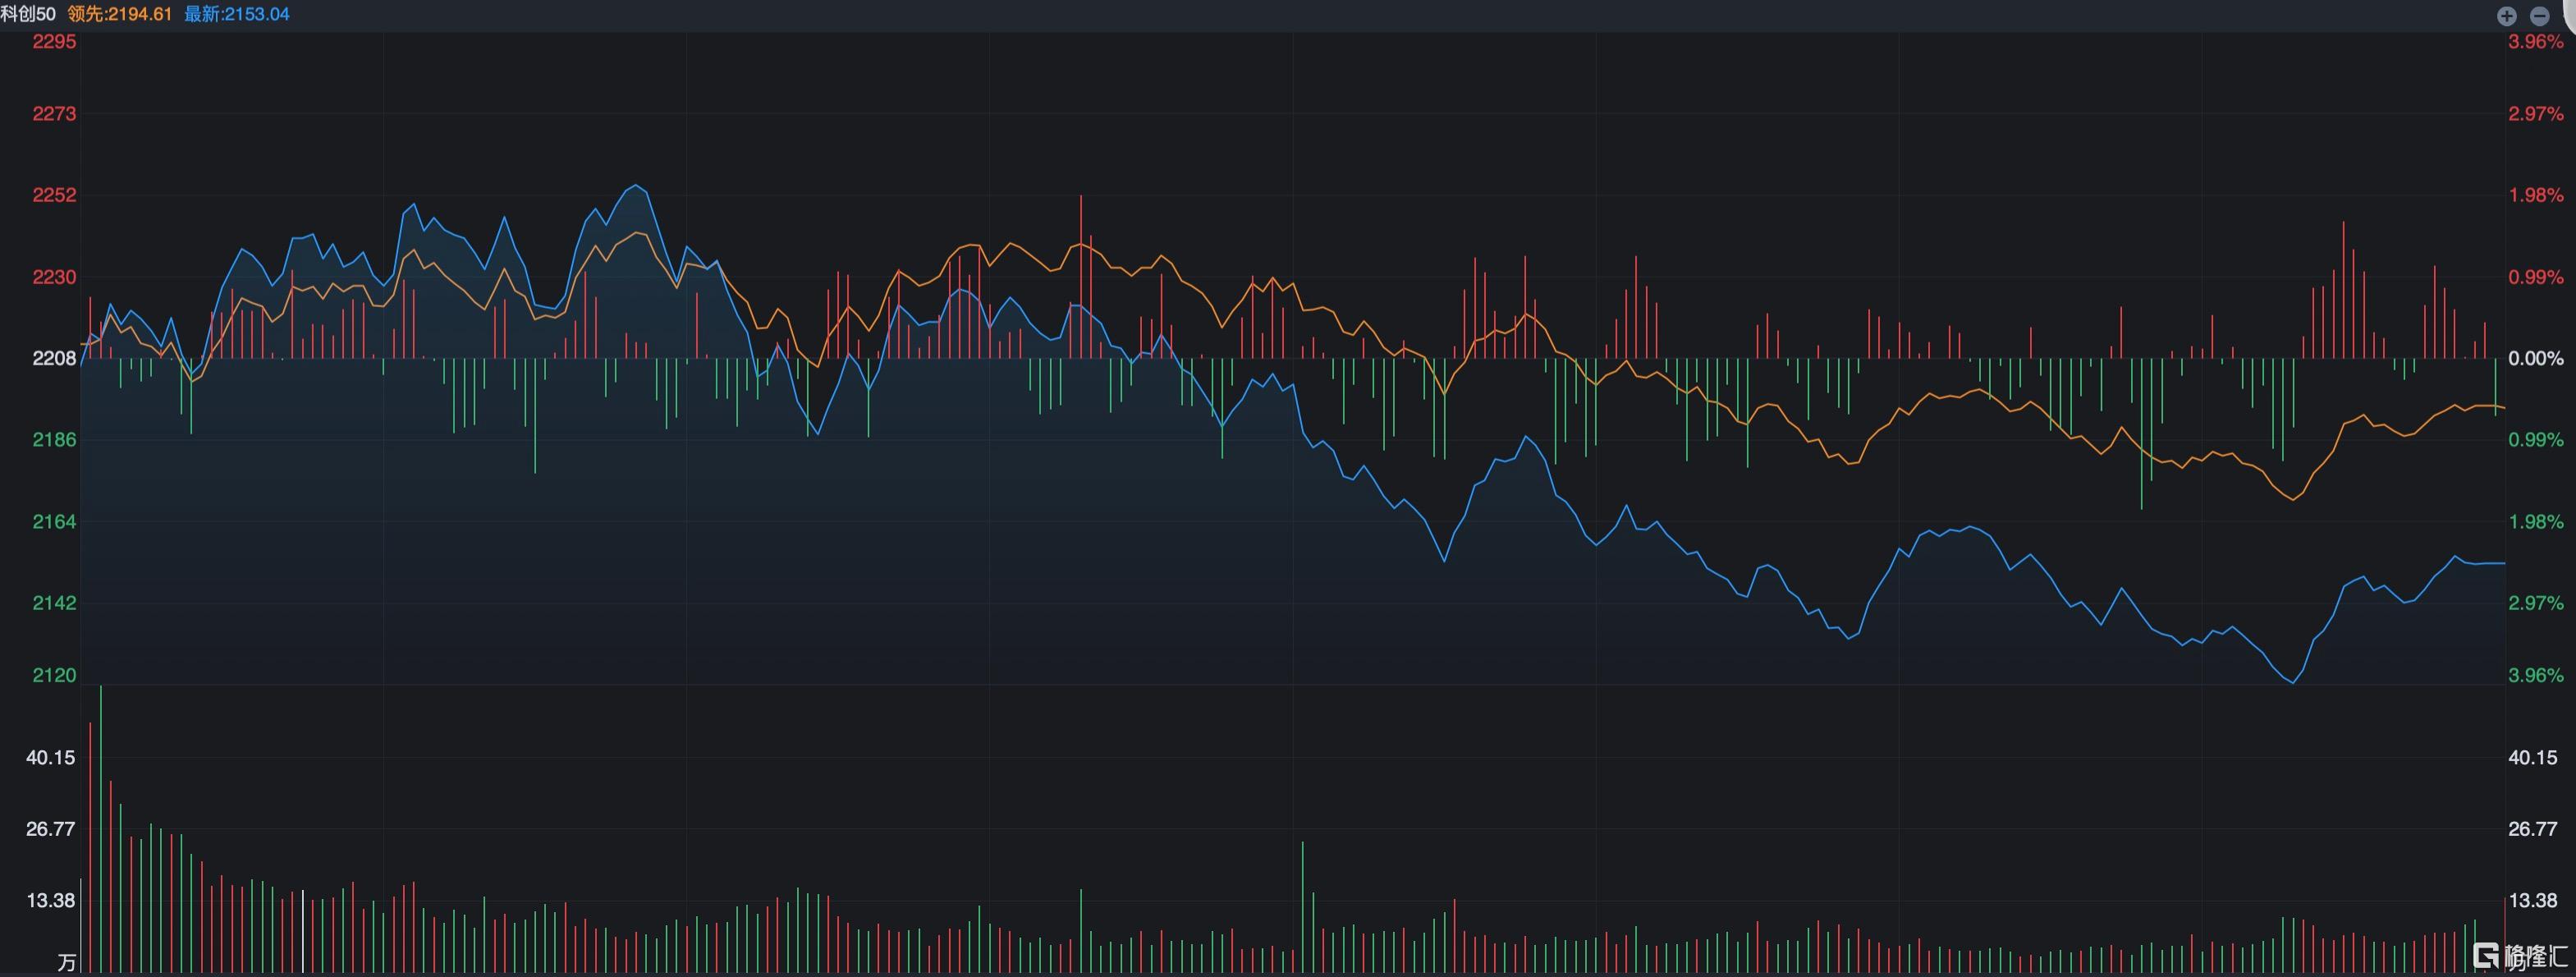Click the tallest opening volume bar
Viewport: 2576px width, 977px height.
pos(101,830)
